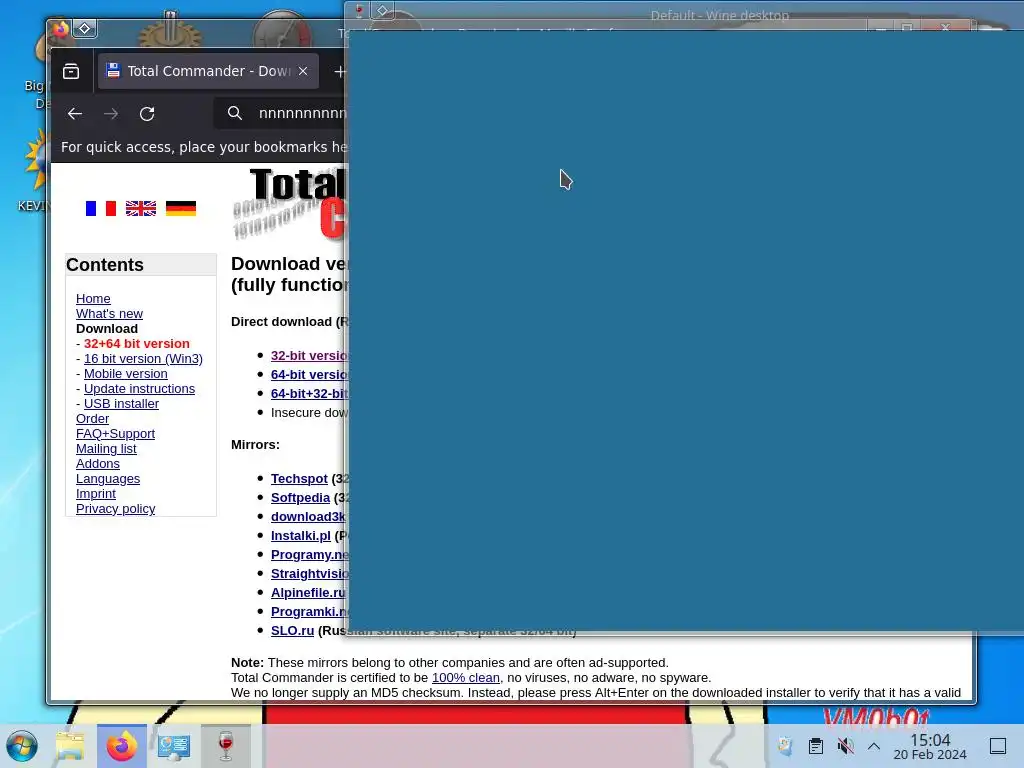
Task: Open the Firefox recent browsing view icon
Action: [71, 71]
